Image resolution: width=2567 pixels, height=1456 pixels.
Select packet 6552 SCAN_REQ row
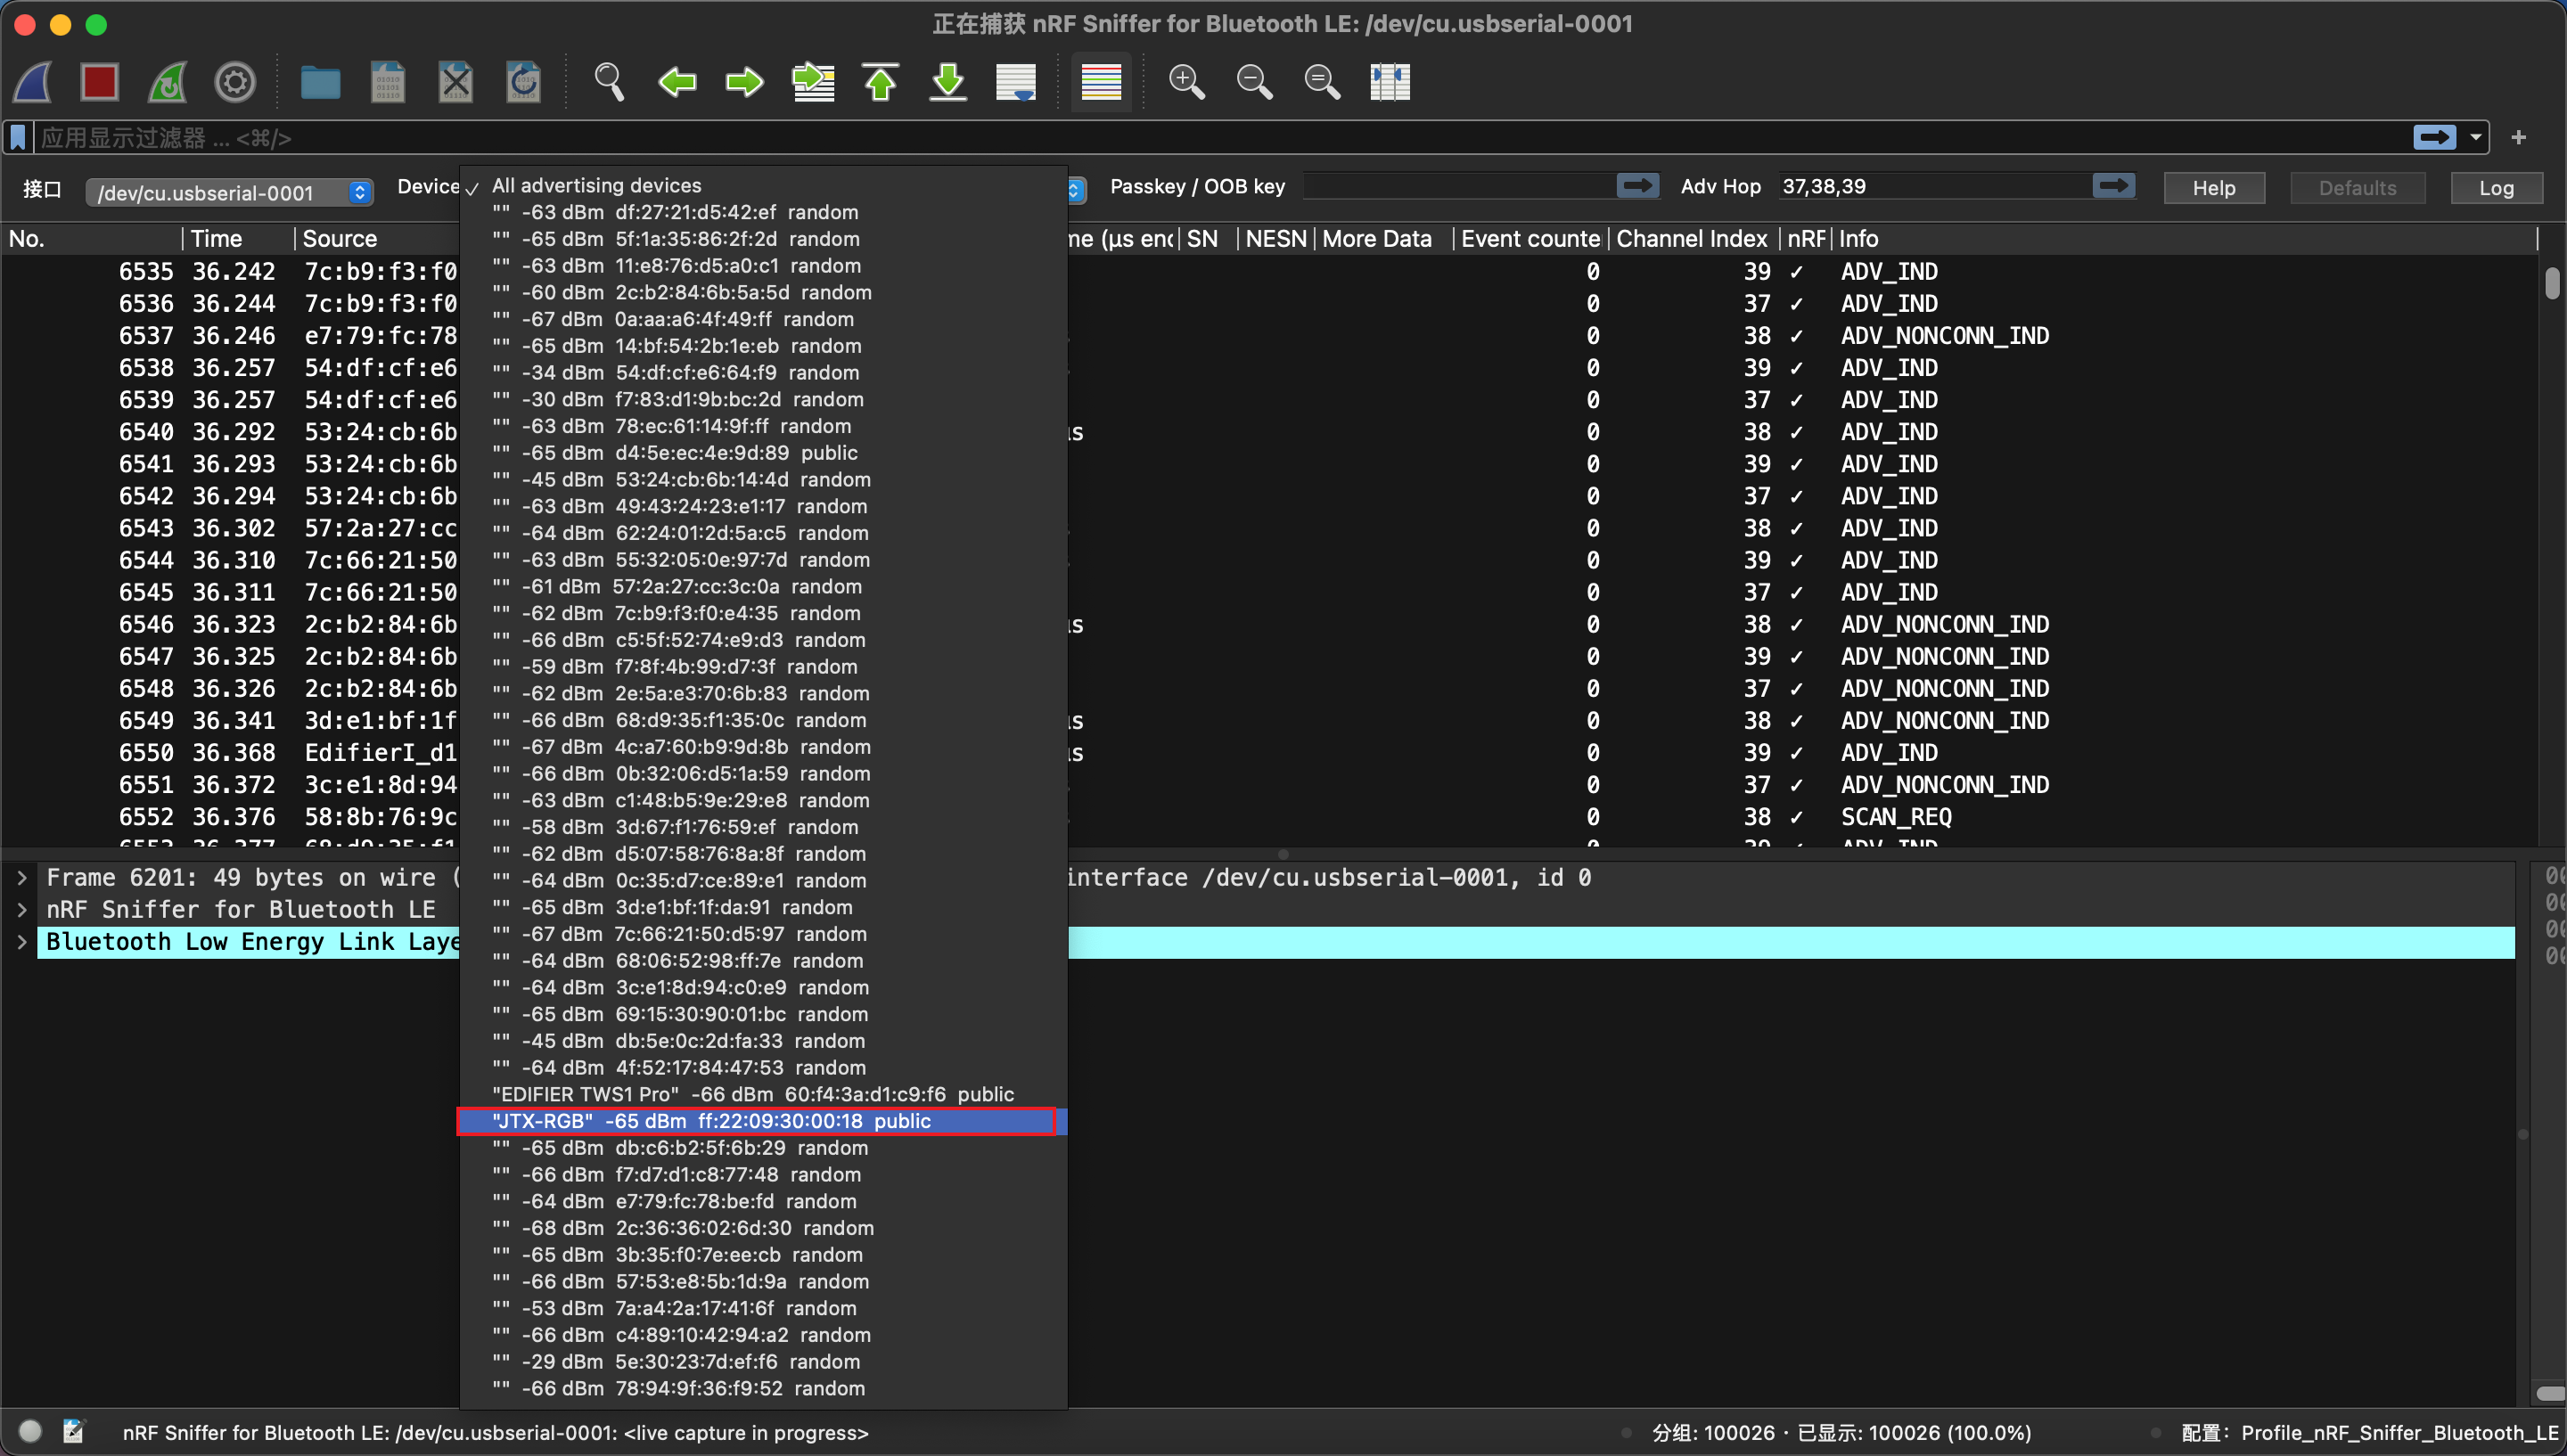tap(1268, 816)
